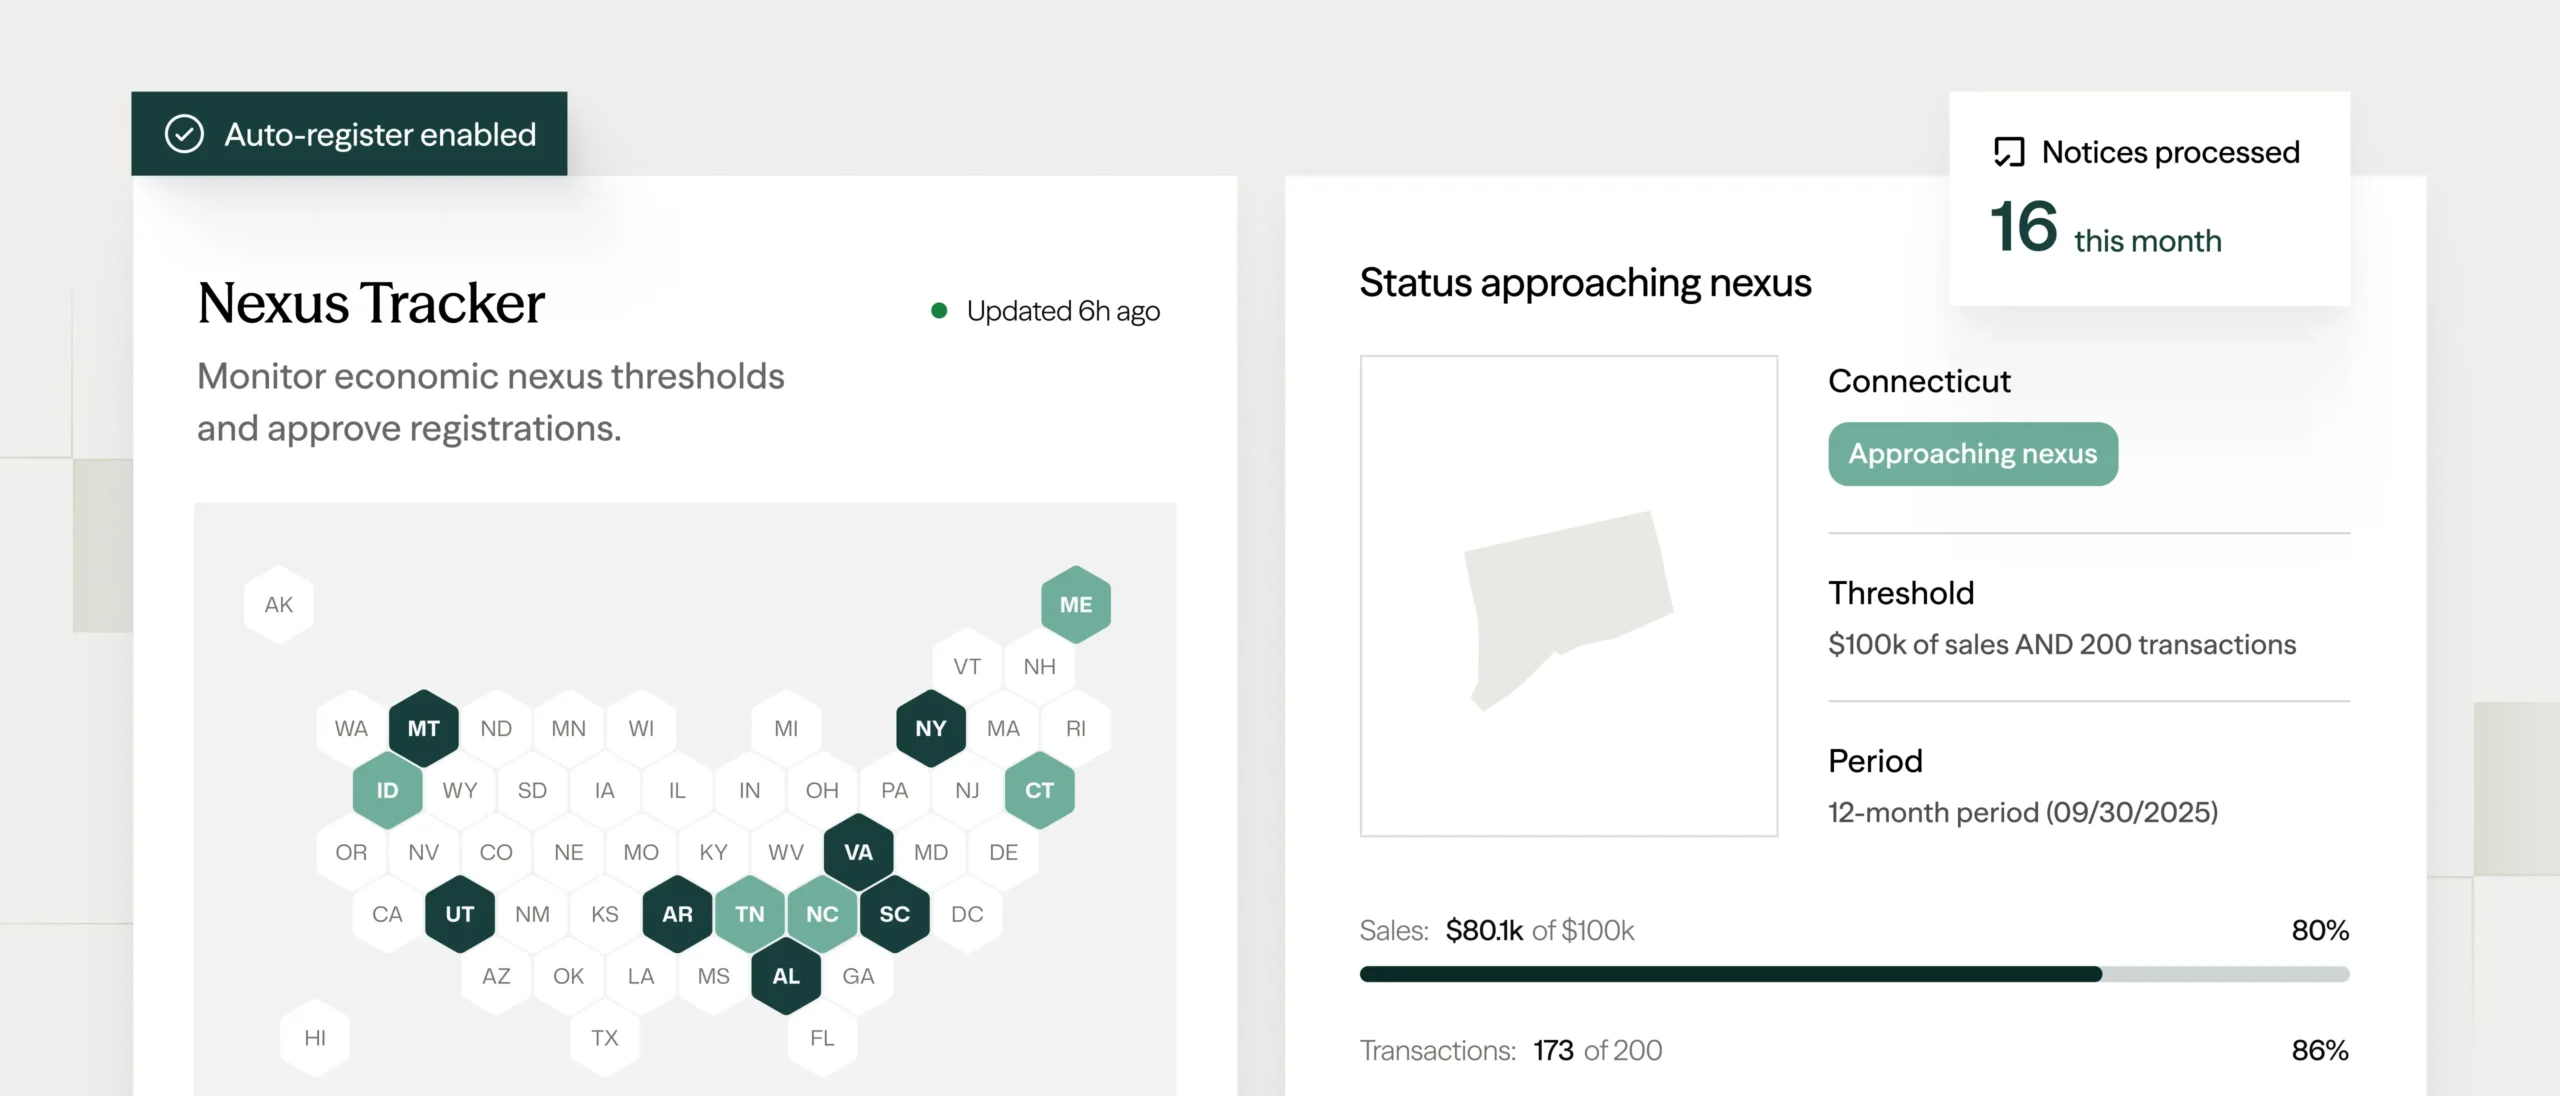Toggle the VA hexagon selection
The height and width of the screenshot is (1096, 2560).
pos(858,852)
